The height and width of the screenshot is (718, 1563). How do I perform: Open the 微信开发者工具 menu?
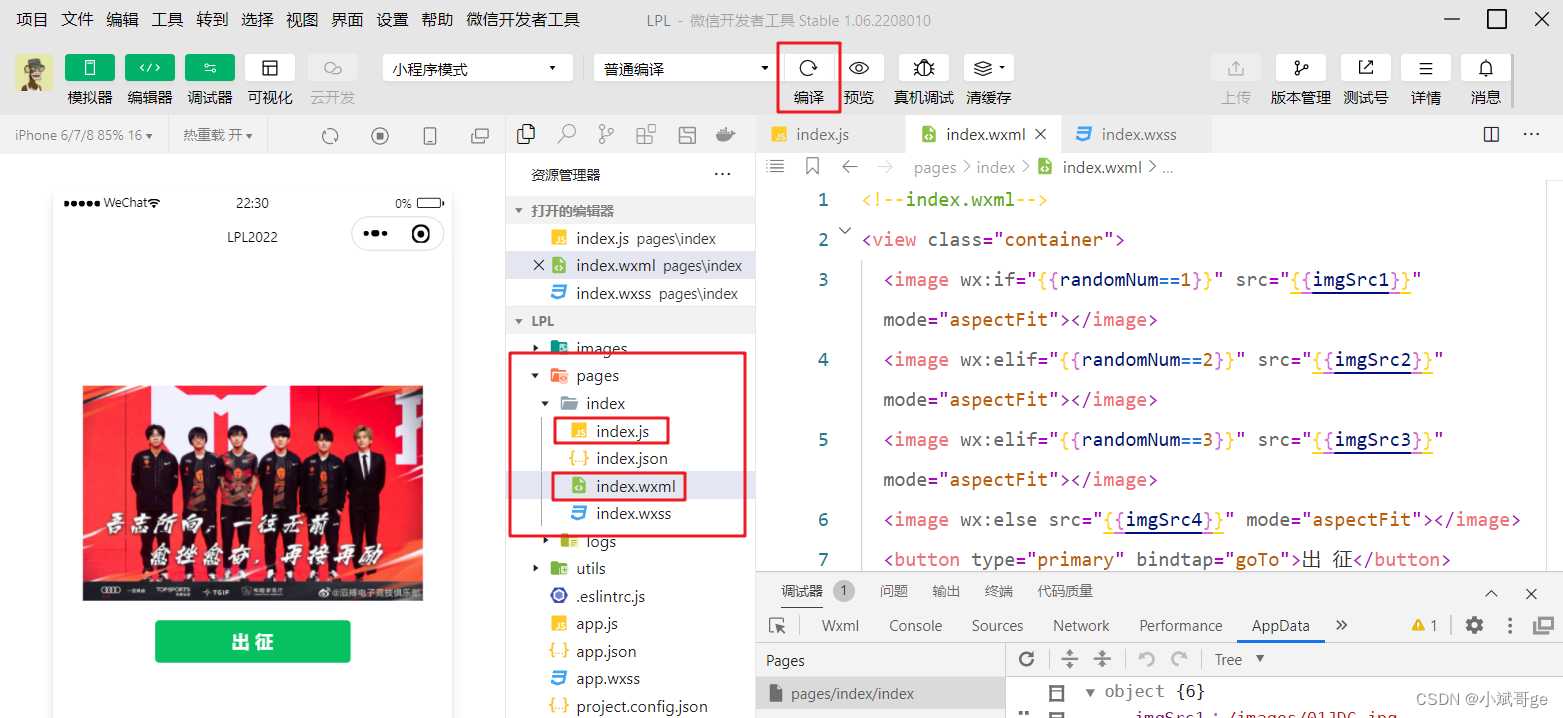(523, 19)
